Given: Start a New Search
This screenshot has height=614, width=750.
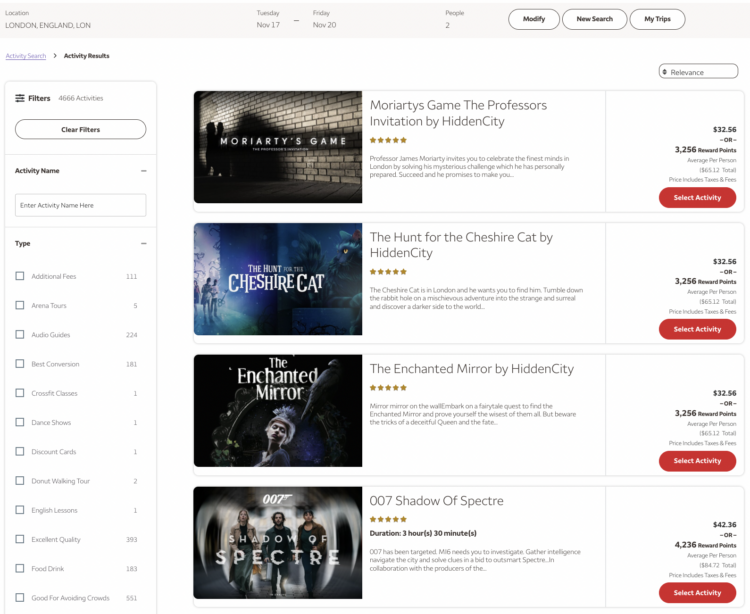Looking at the screenshot, I should pos(595,19).
